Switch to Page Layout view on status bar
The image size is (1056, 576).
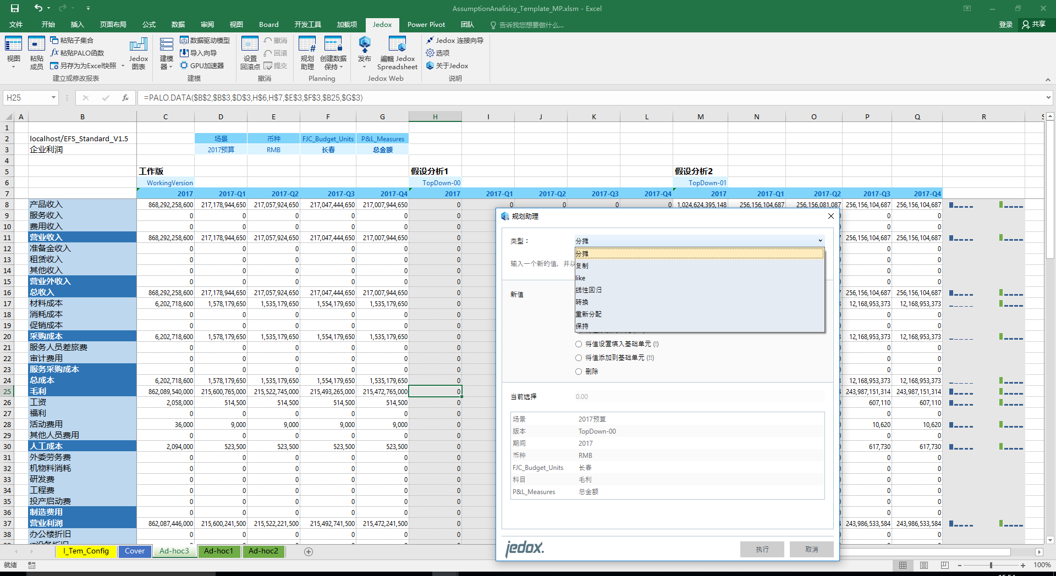(924, 565)
